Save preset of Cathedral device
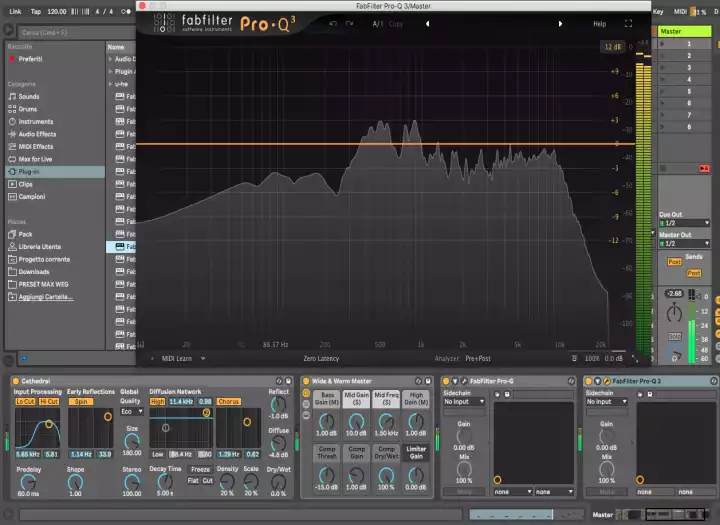The image size is (720, 525). click(x=288, y=381)
